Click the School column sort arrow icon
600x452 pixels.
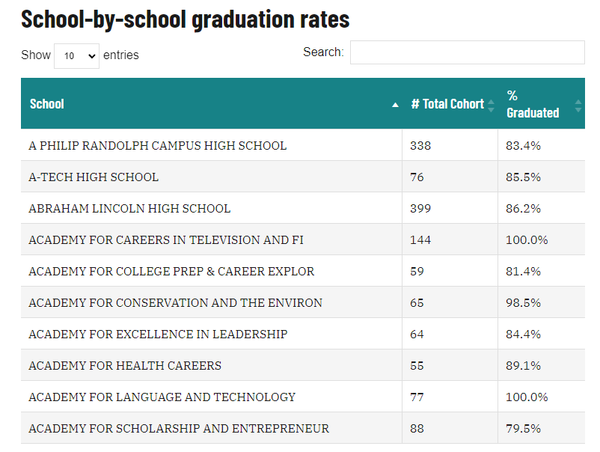coord(395,104)
